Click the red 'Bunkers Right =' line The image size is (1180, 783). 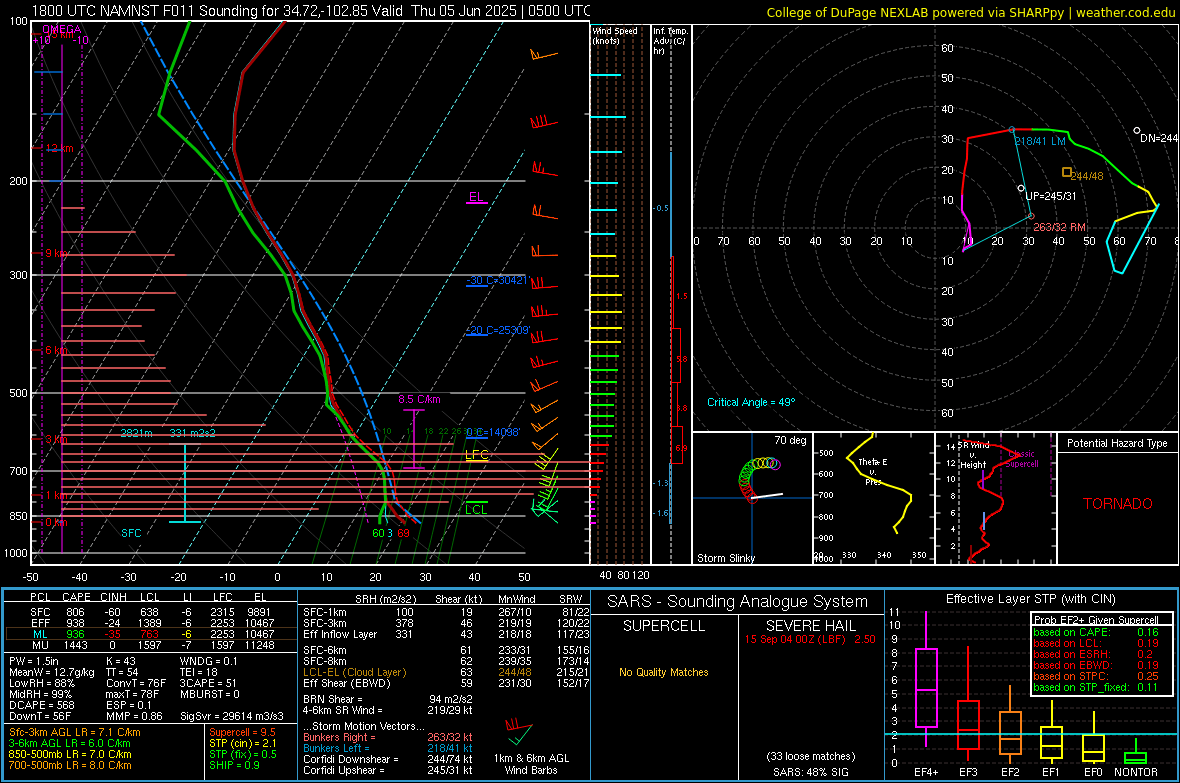coord(388,737)
